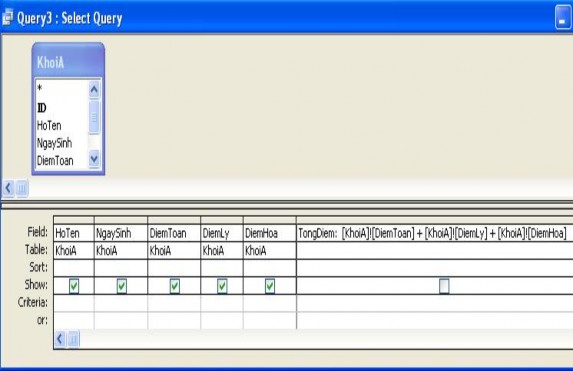Click the NgaySinh Field cell in grid
The width and height of the screenshot is (573, 371).
coord(121,233)
